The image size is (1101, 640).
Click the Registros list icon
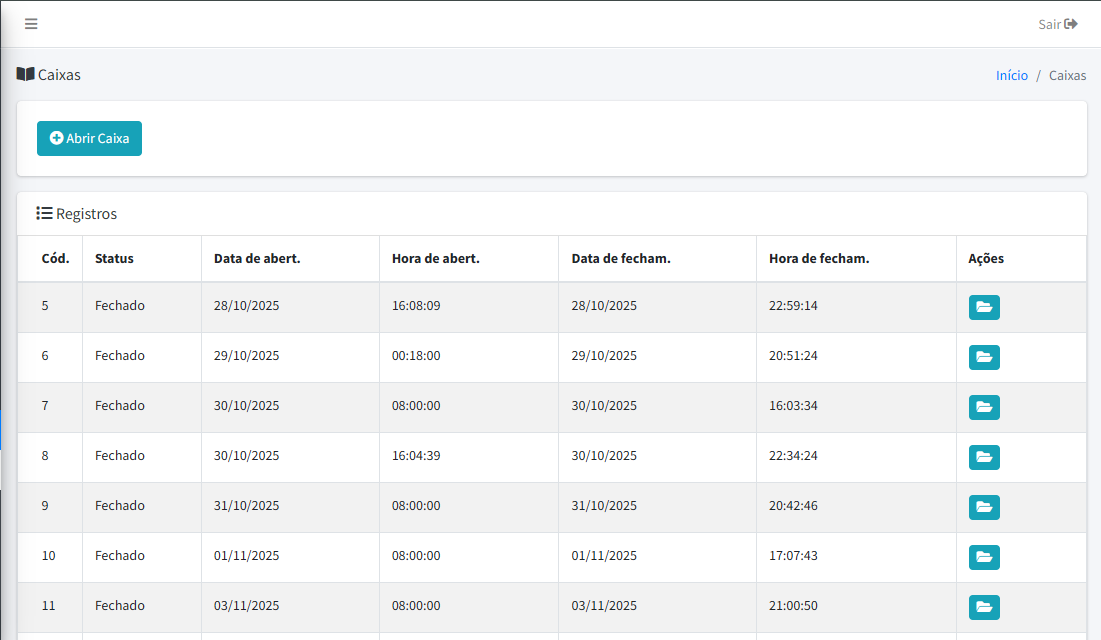pyautogui.click(x=44, y=213)
